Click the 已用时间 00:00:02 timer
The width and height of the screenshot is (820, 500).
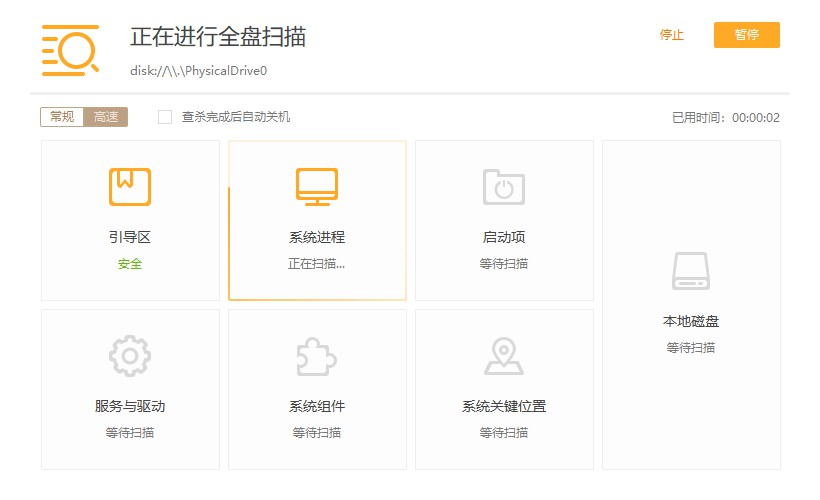tap(726, 118)
